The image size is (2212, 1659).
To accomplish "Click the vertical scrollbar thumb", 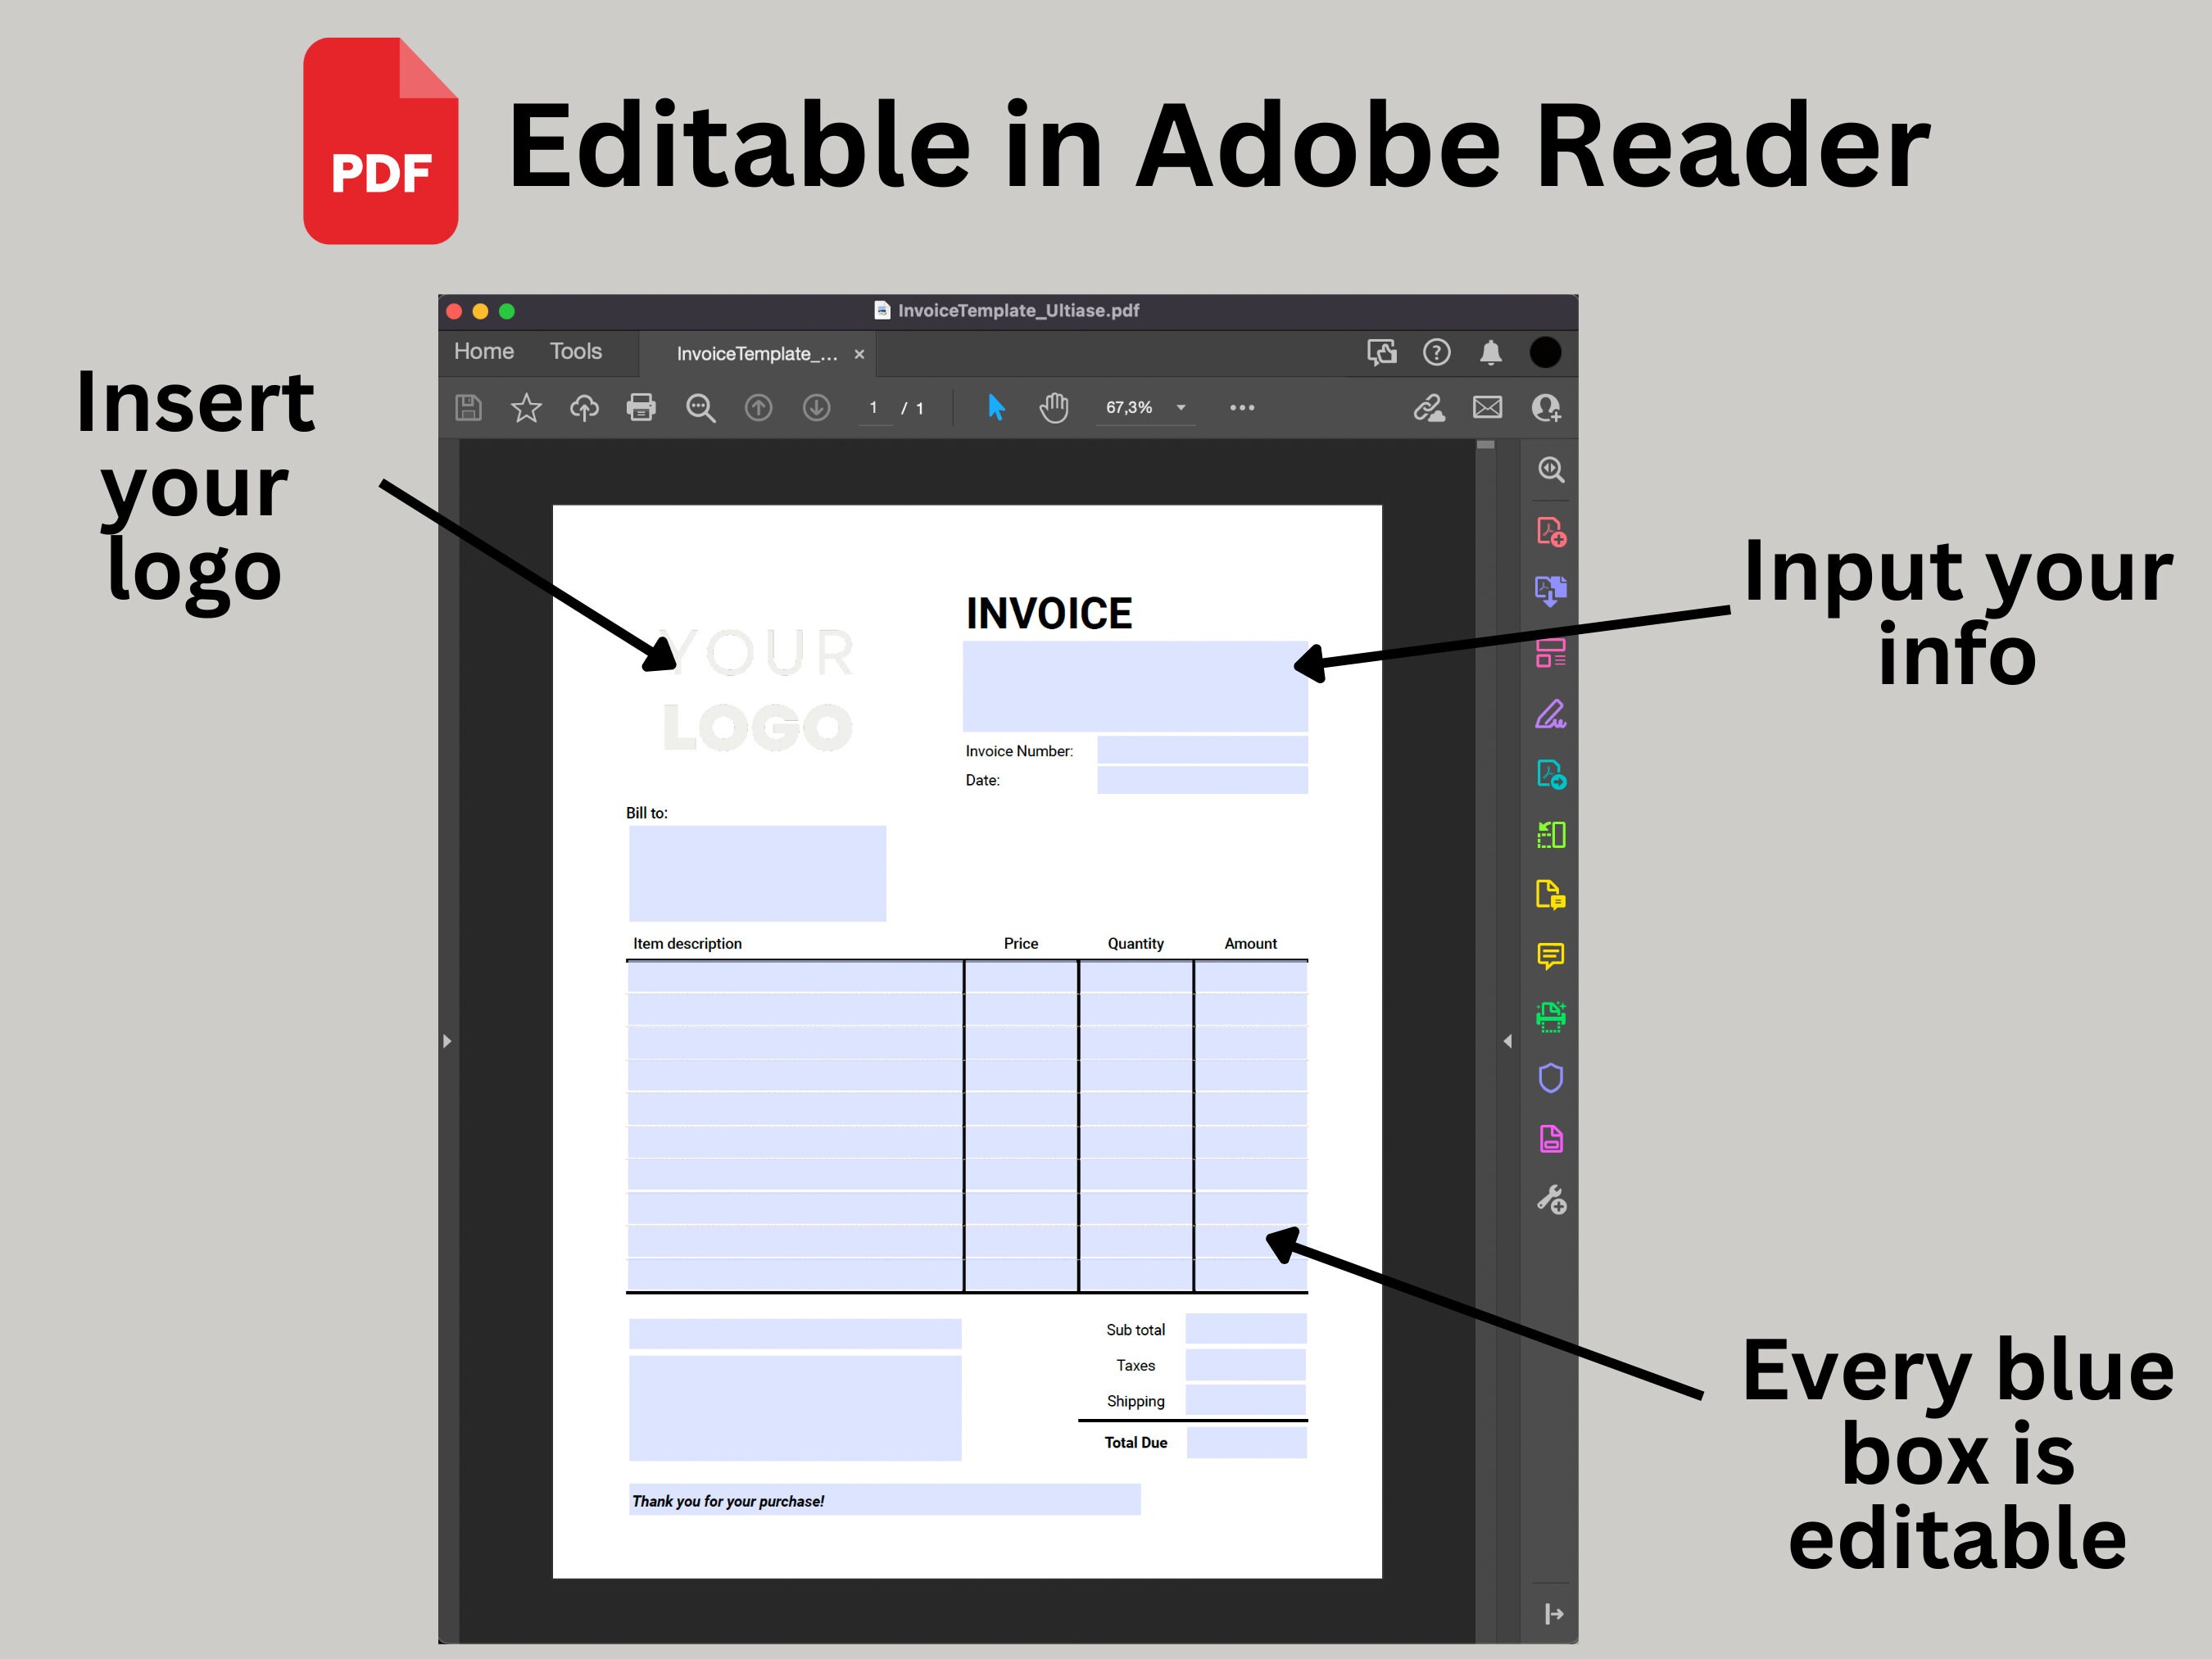I will click(1486, 444).
